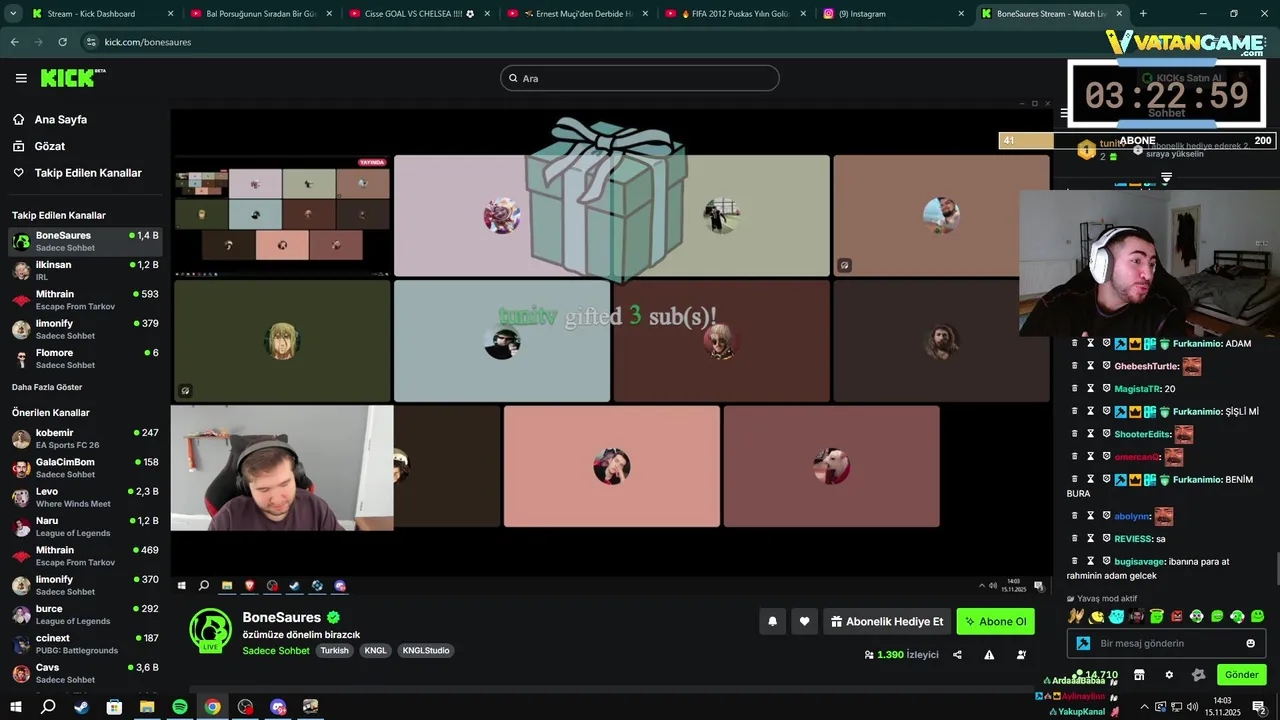Open Flomore channel in sidebar

coord(85,358)
